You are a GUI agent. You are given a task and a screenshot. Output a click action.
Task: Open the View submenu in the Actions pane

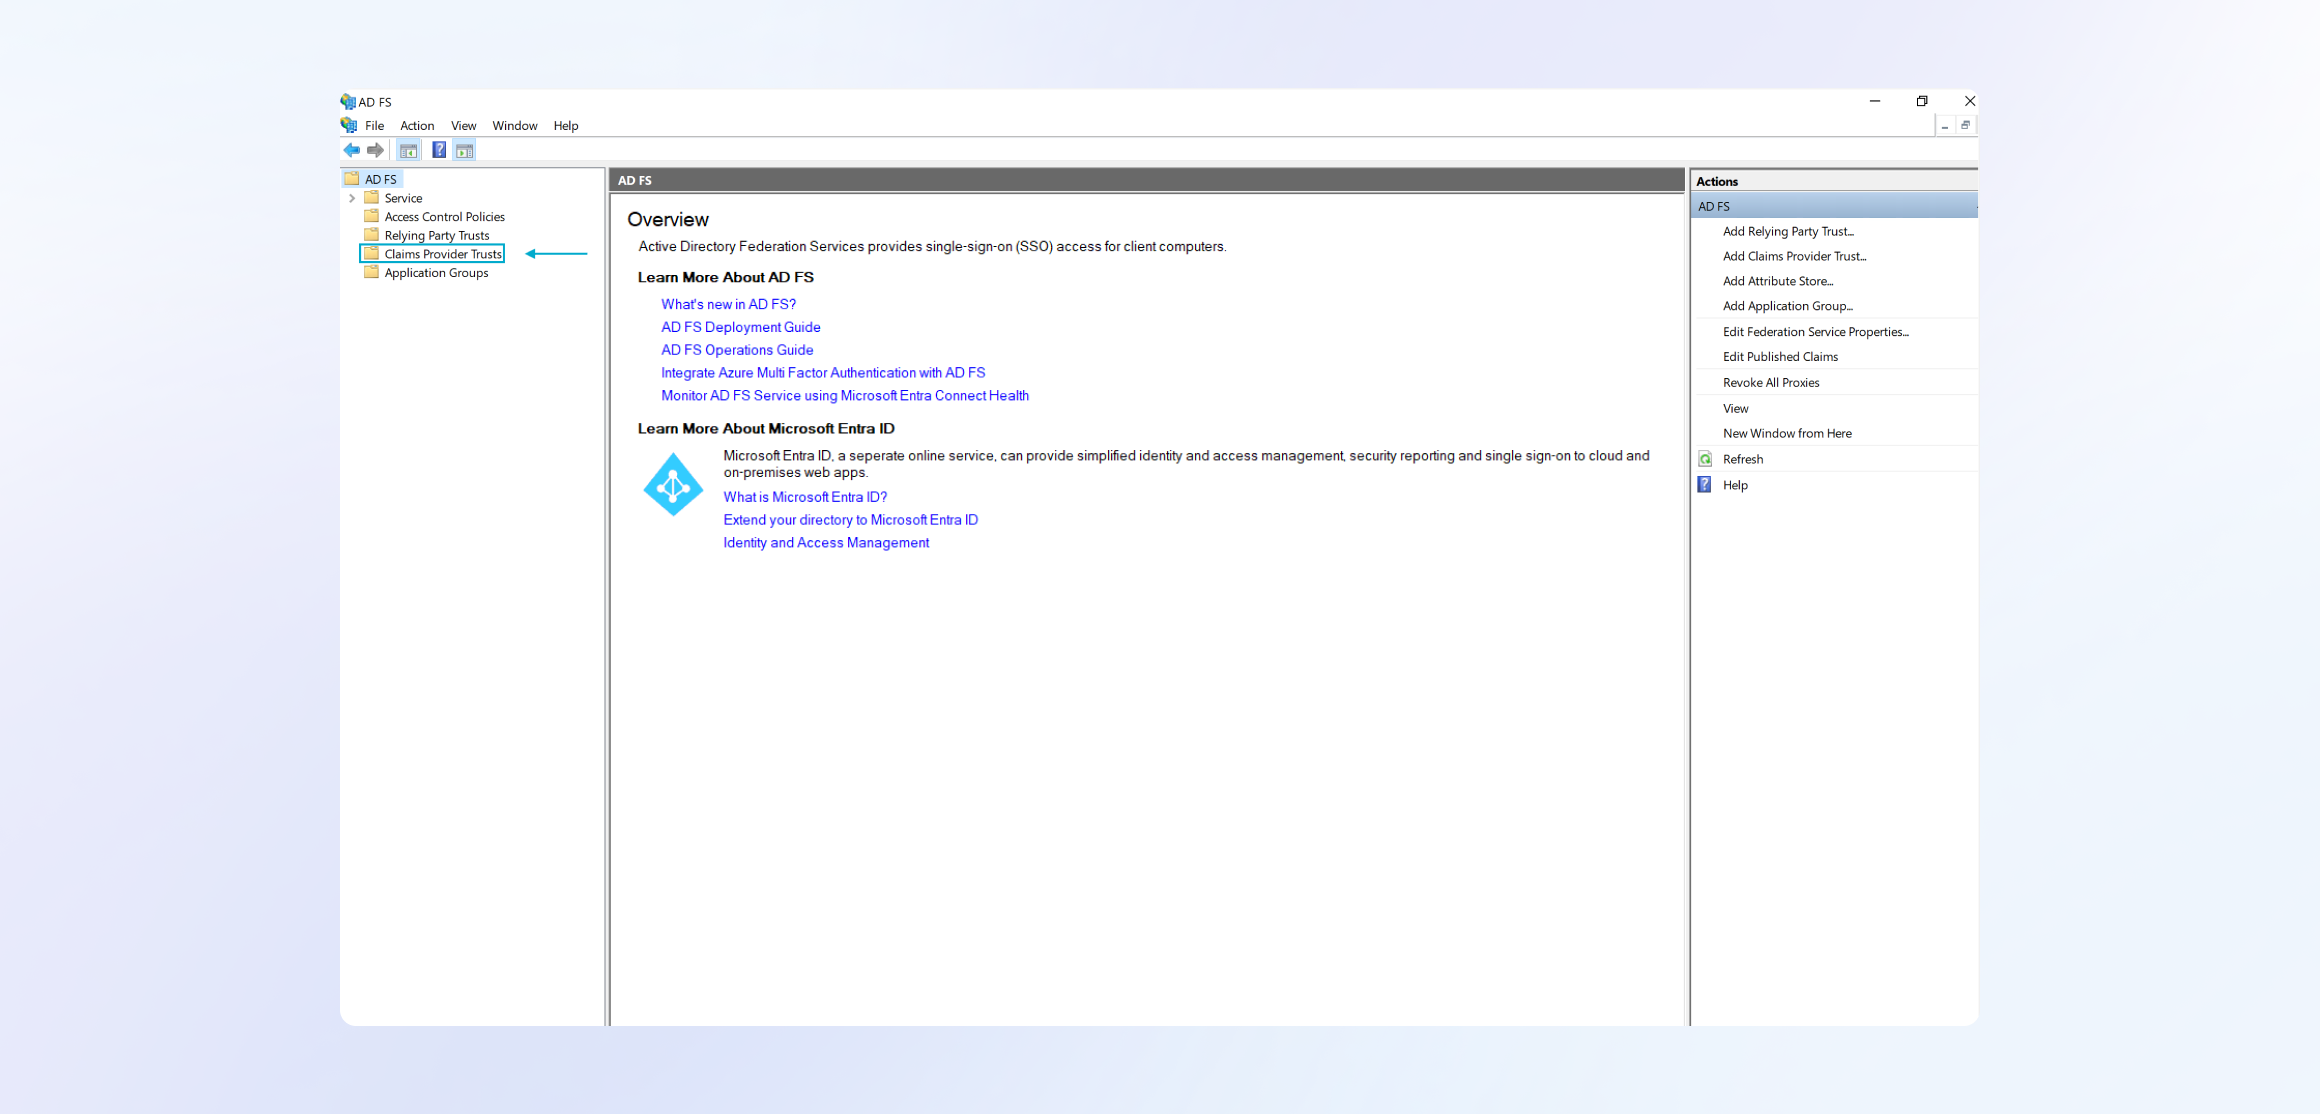point(1735,408)
